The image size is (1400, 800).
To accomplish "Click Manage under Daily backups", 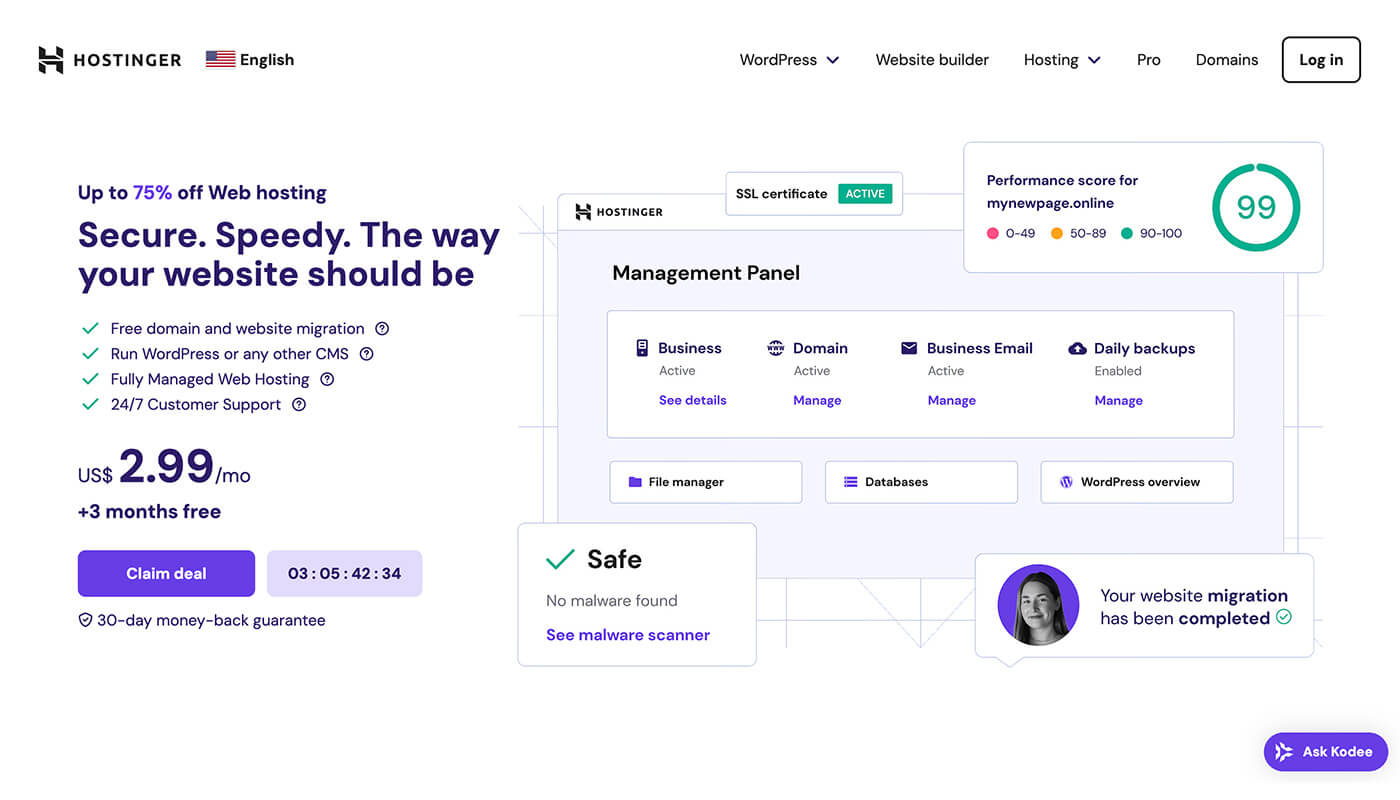I will point(1118,400).
